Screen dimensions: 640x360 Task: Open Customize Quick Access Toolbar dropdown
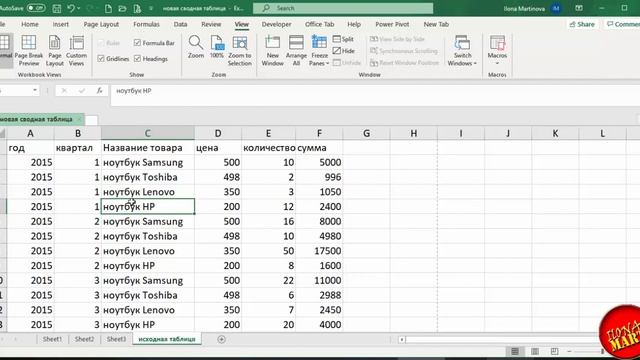coord(151,8)
